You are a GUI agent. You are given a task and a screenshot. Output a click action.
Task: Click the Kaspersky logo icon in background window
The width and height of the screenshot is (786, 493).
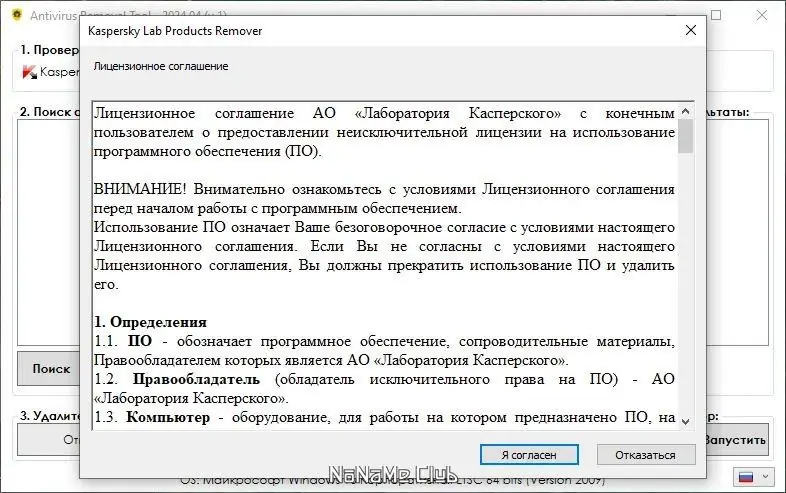pyautogui.click(x=30, y=72)
